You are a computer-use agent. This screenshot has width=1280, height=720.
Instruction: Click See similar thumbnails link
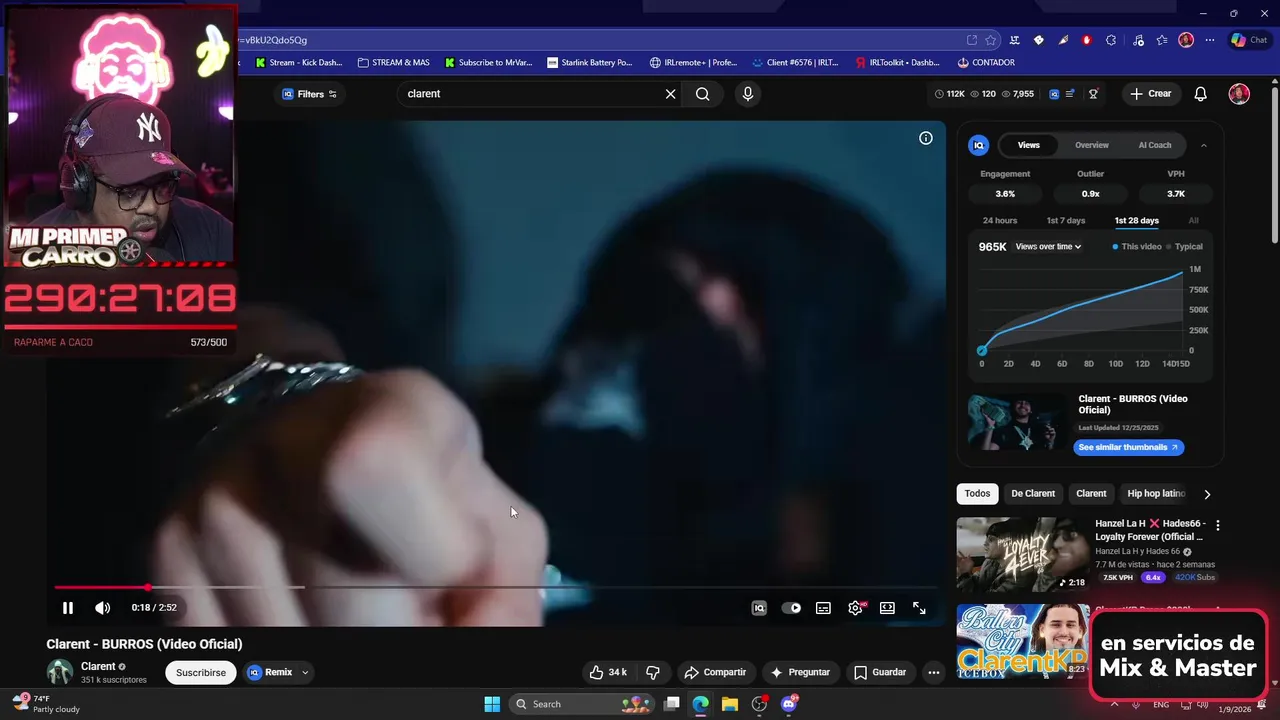point(1129,448)
